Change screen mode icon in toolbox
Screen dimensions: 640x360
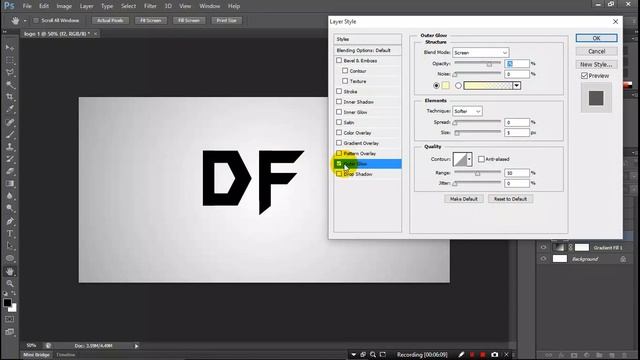[x=9, y=332]
